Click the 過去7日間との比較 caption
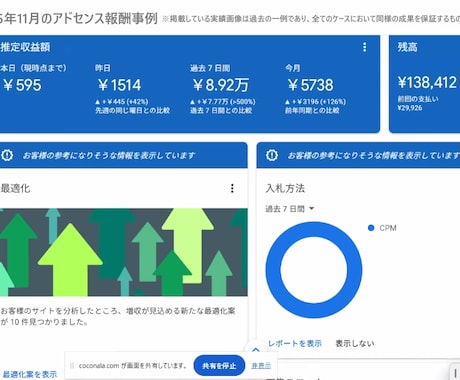Viewport: 460px width, 380px height. [x=221, y=110]
